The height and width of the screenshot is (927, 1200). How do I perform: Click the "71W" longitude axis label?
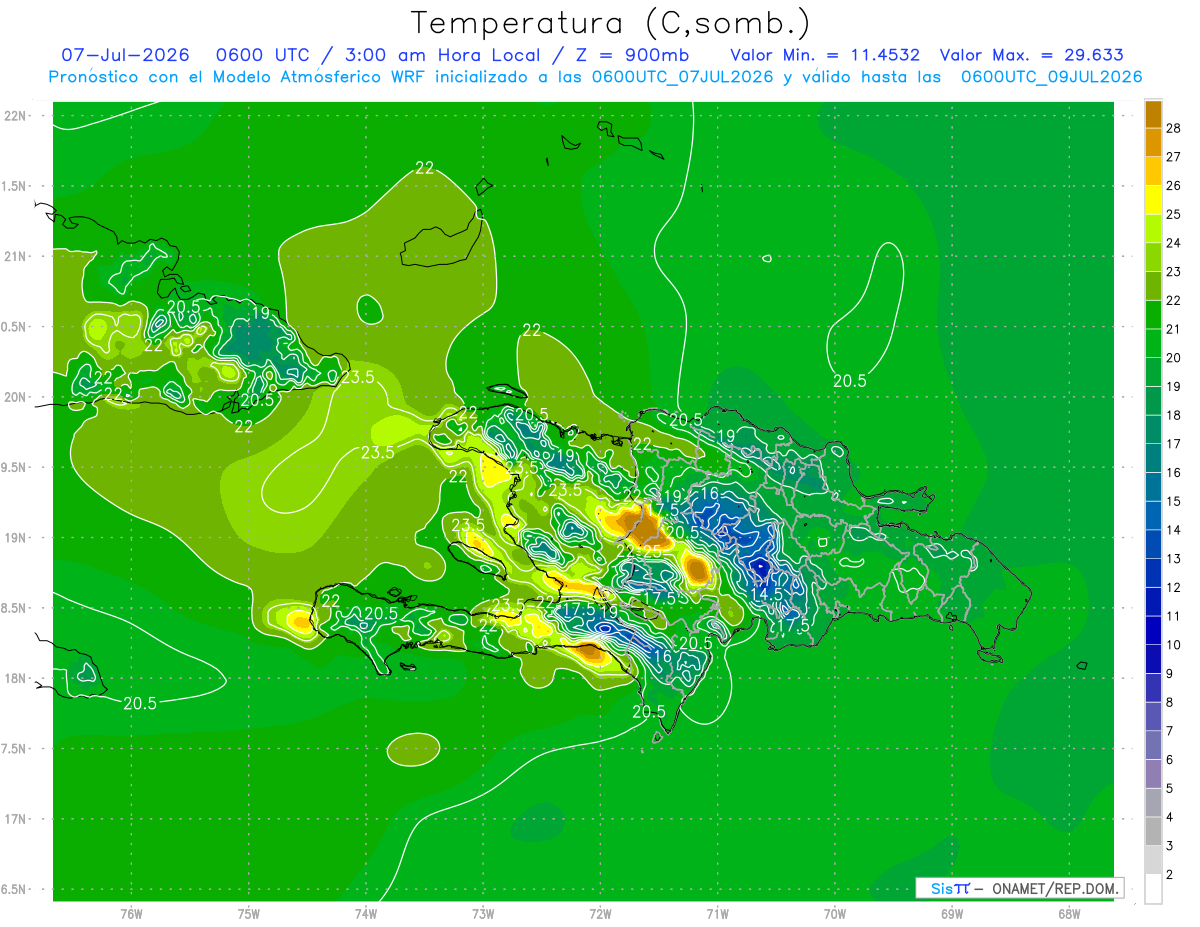click(x=717, y=913)
